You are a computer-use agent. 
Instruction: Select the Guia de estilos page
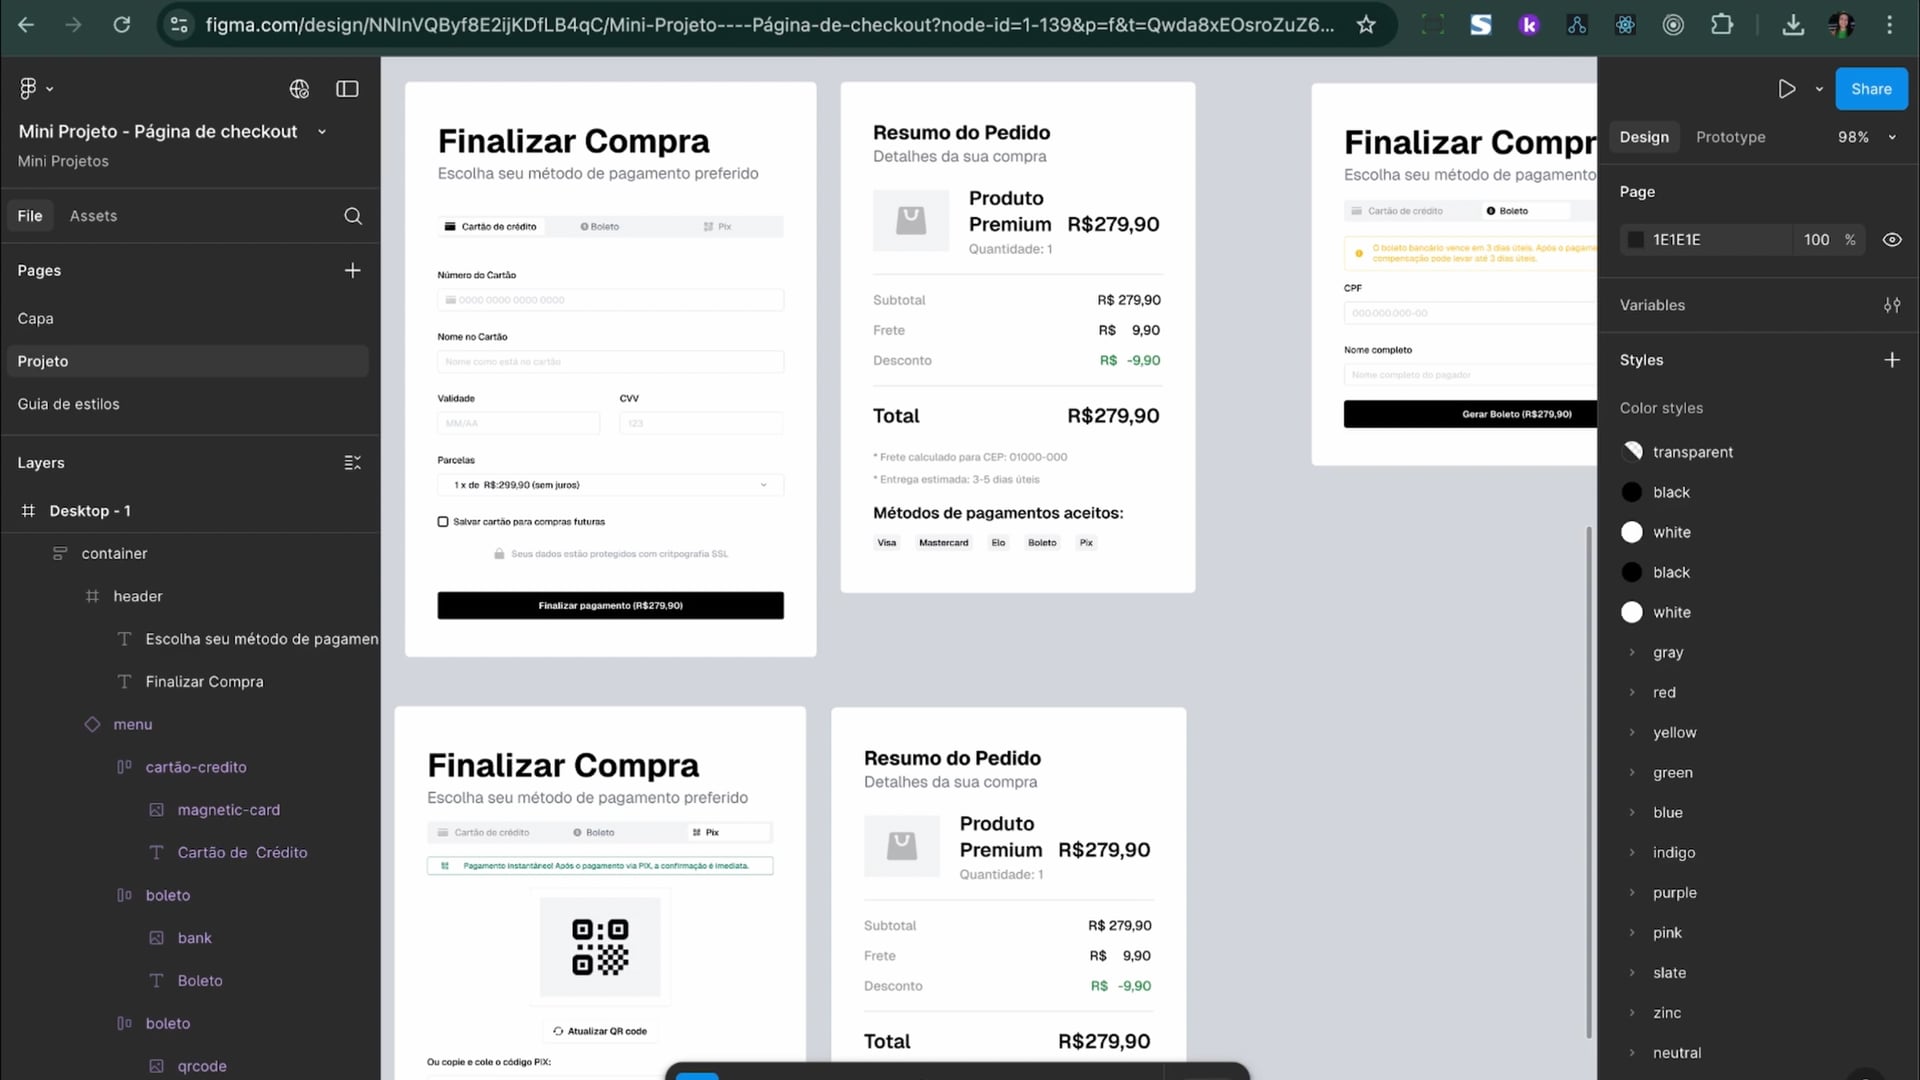[68, 404]
